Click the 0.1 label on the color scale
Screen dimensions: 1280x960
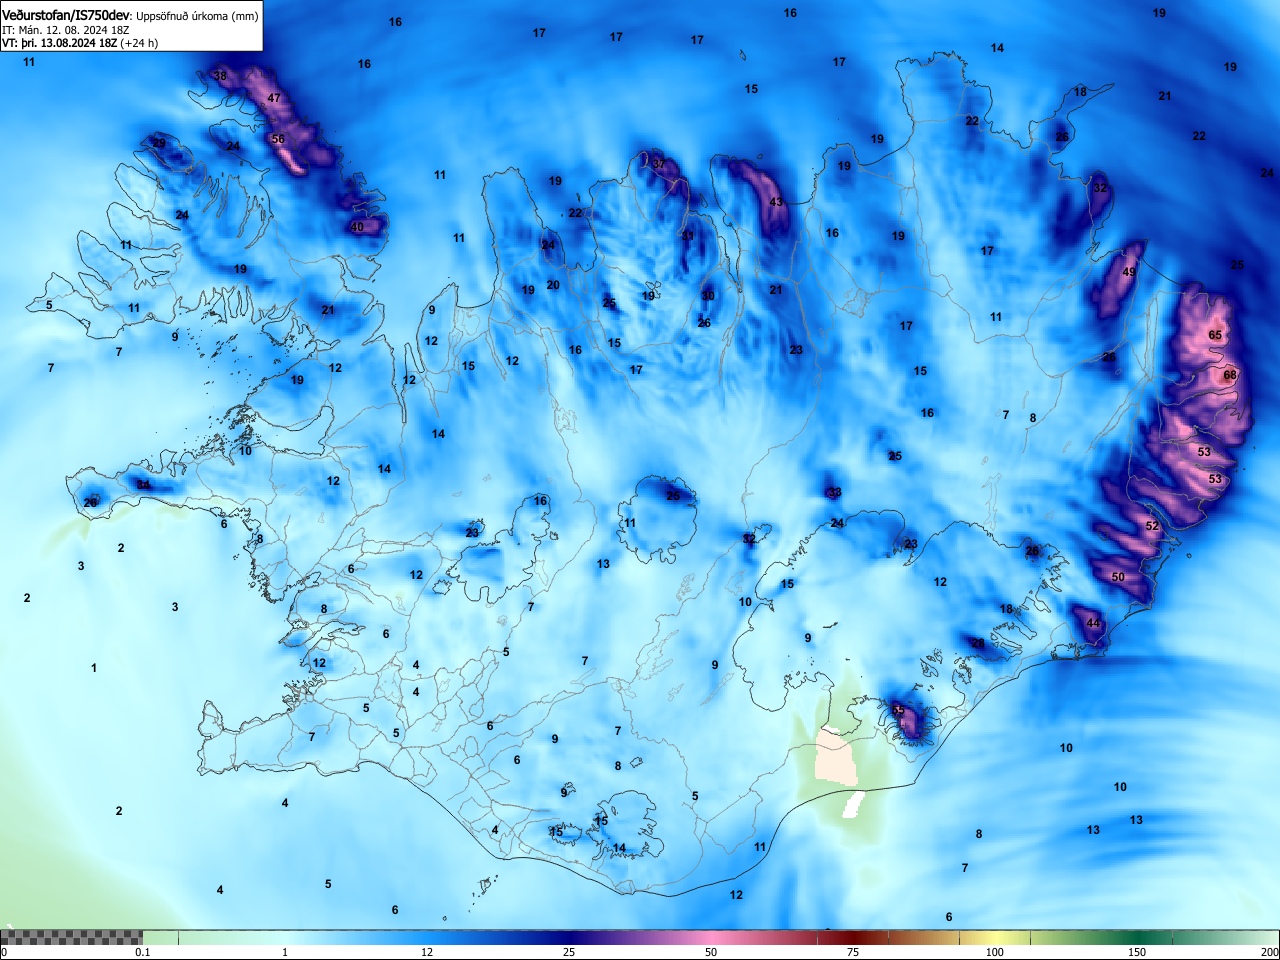(x=143, y=952)
